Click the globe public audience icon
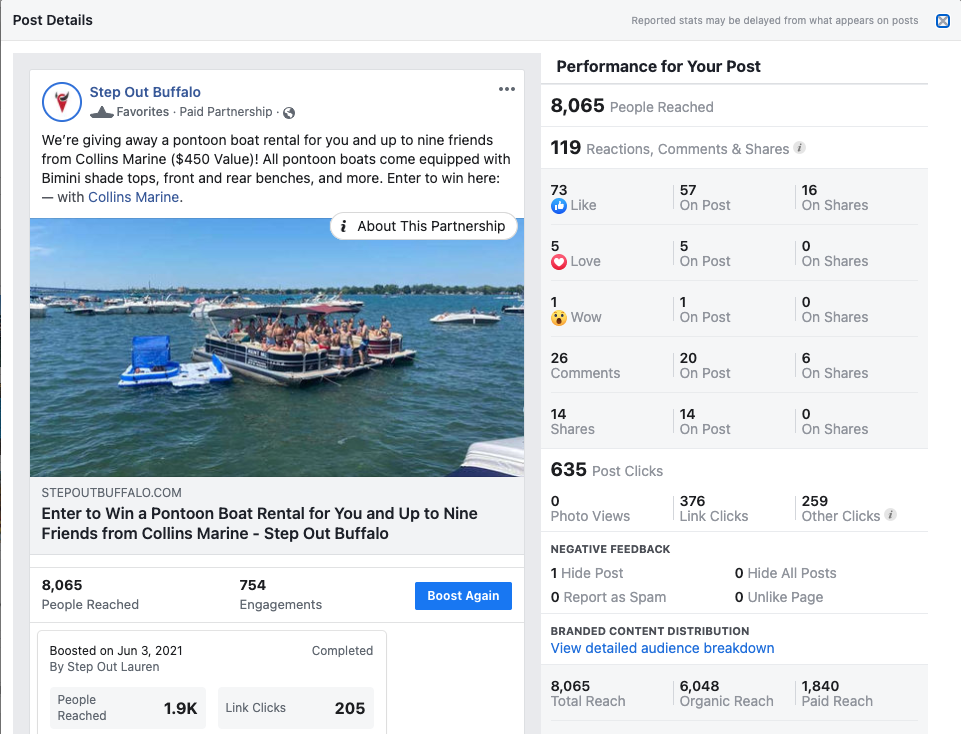Image resolution: width=961 pixels, height=734 pixels. tap(289, 113)
